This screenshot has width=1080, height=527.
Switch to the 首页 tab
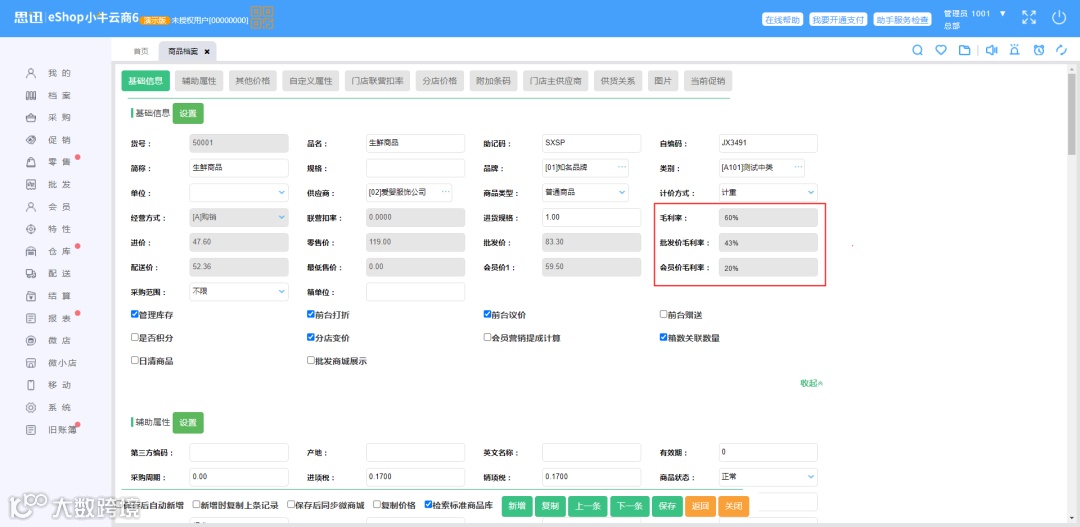141,52
